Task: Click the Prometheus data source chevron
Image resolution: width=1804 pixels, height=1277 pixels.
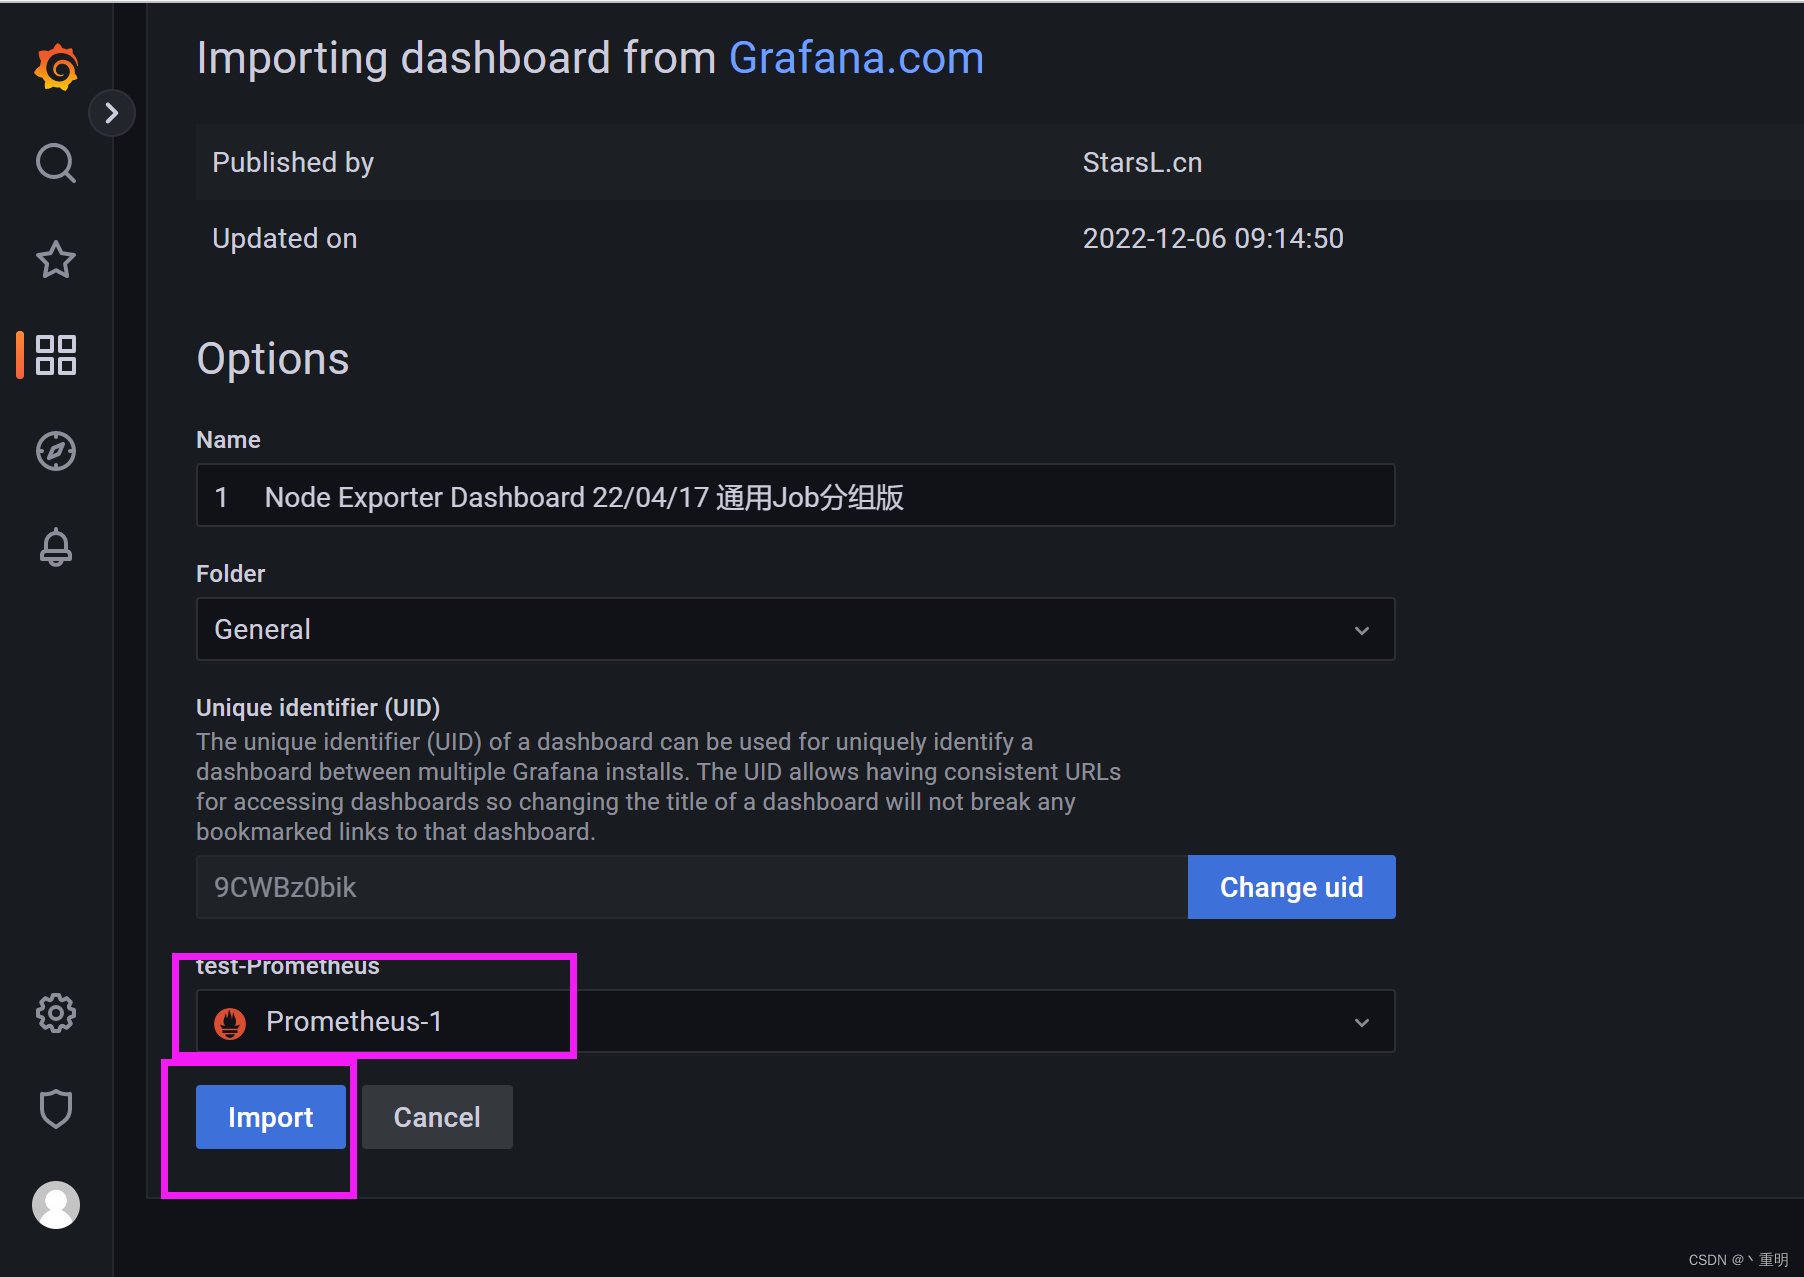Action: tap(1362, 1022)
